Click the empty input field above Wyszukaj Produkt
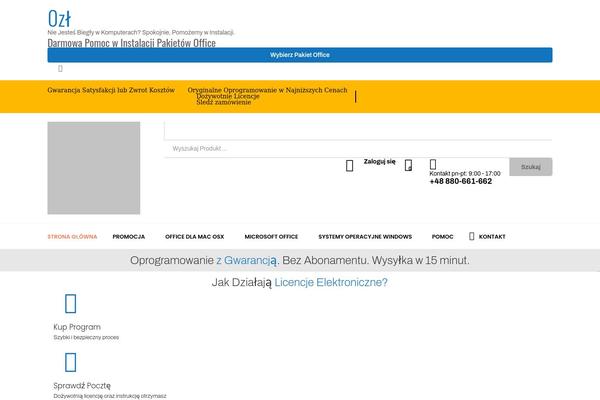This screenshot has width=600, height=400. click(x=358, y=131)
